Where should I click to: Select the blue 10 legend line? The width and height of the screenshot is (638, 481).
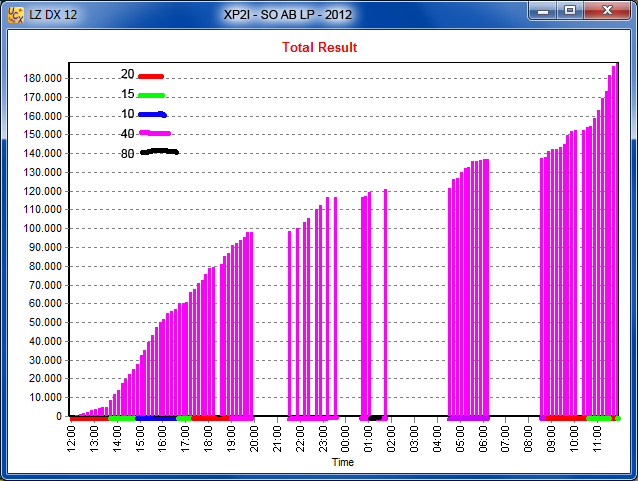click(152, 114)
